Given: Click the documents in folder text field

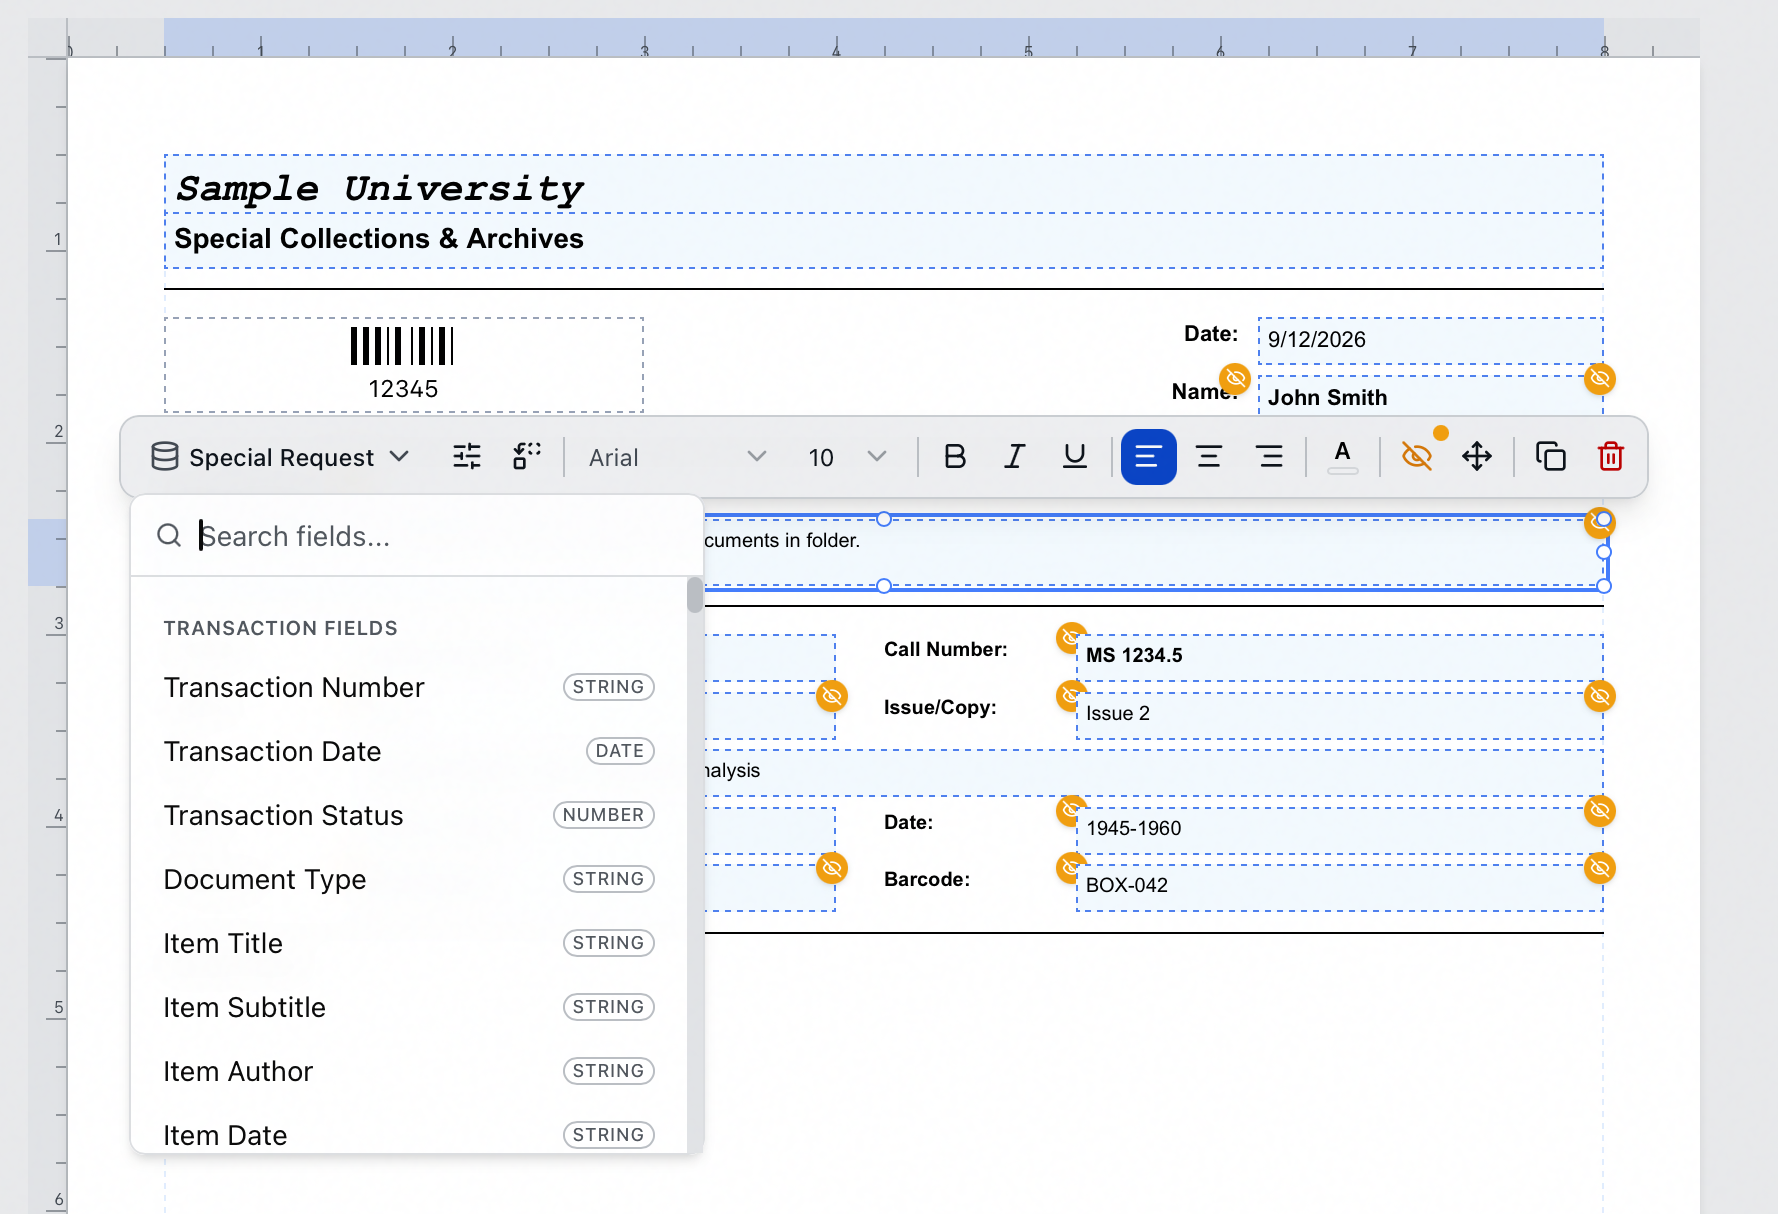Looking at the screenshot, I should (1154, 552).
